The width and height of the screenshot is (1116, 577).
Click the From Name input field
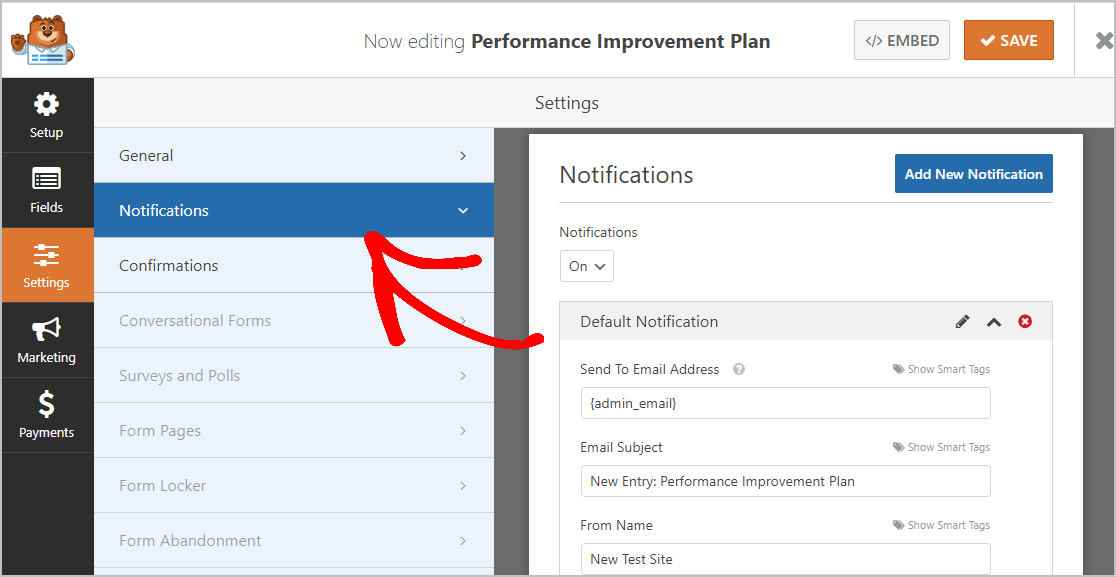click(x=786, y=559)
